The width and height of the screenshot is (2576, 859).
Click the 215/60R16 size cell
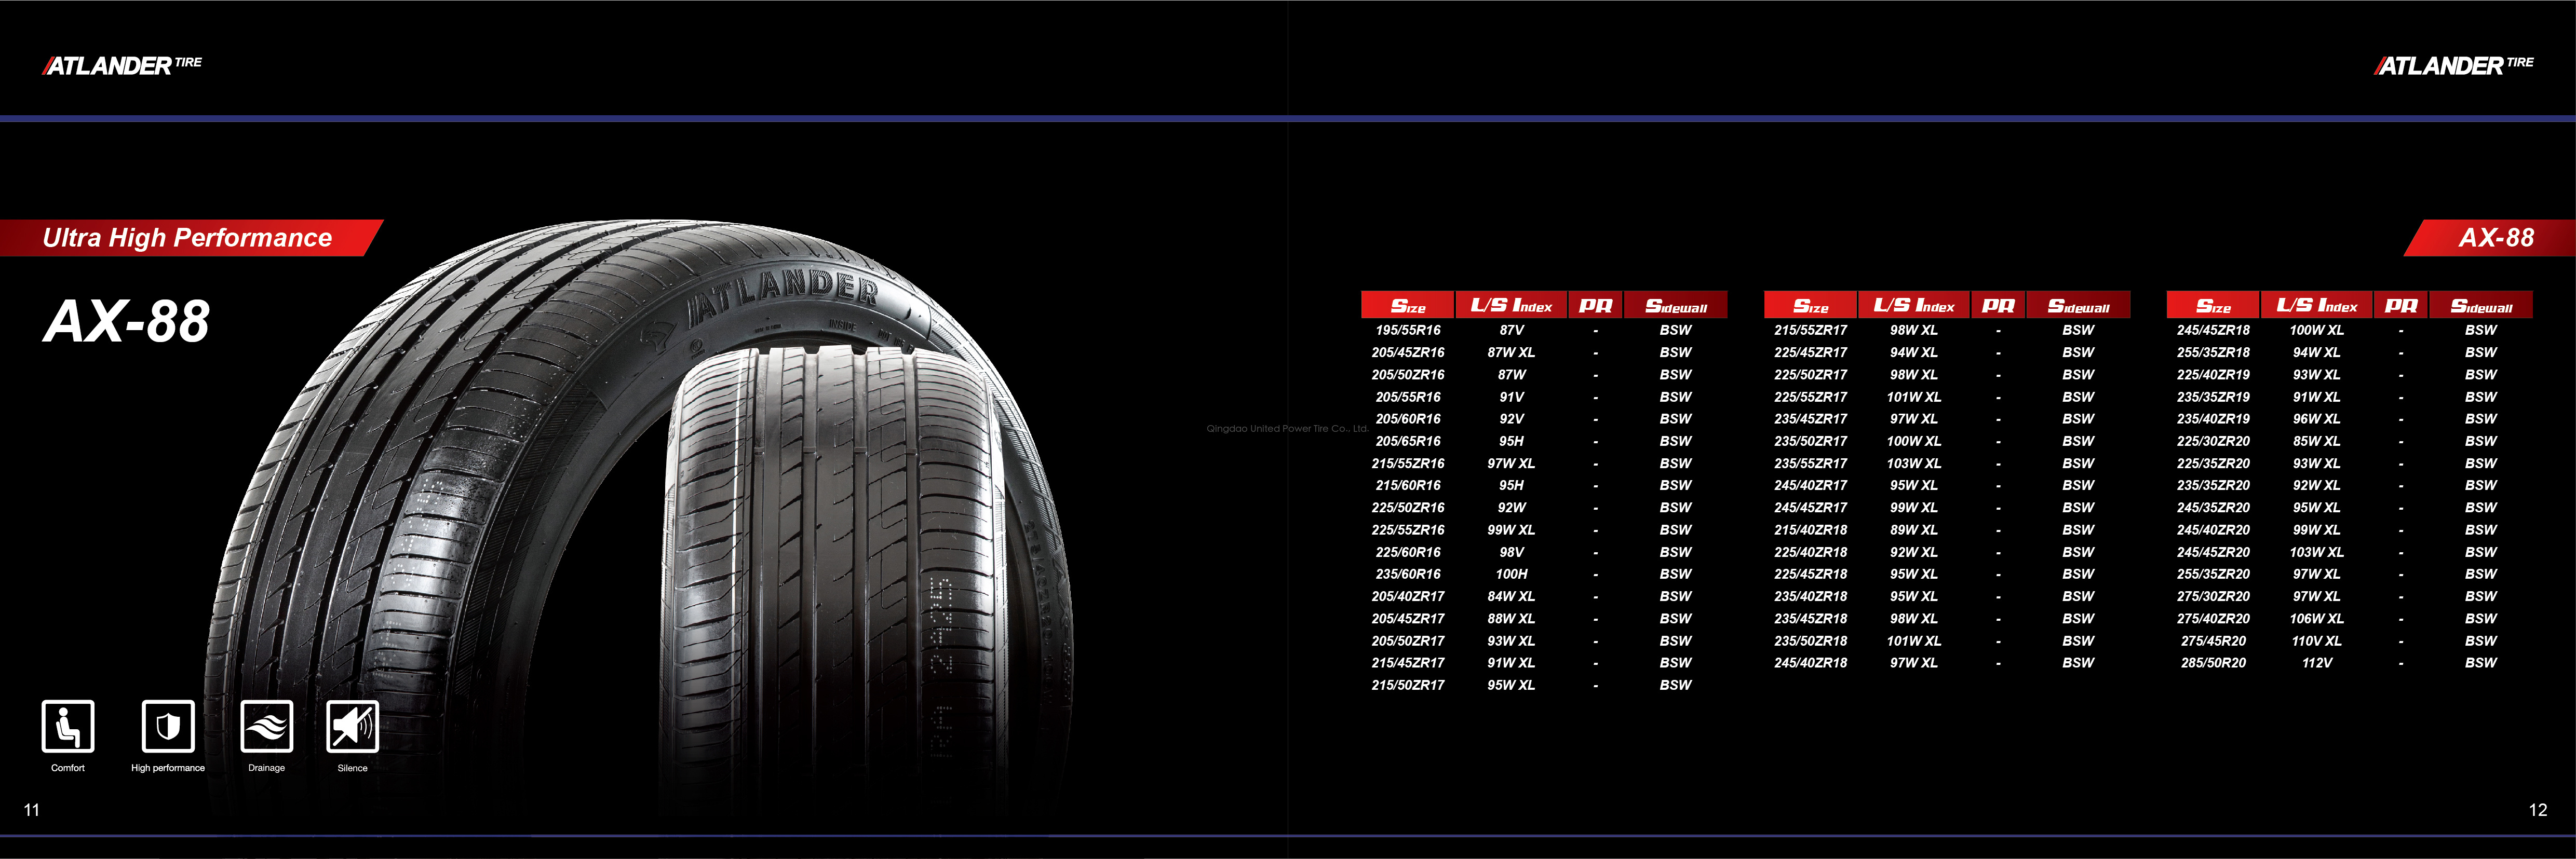(x=1408, y=485)
